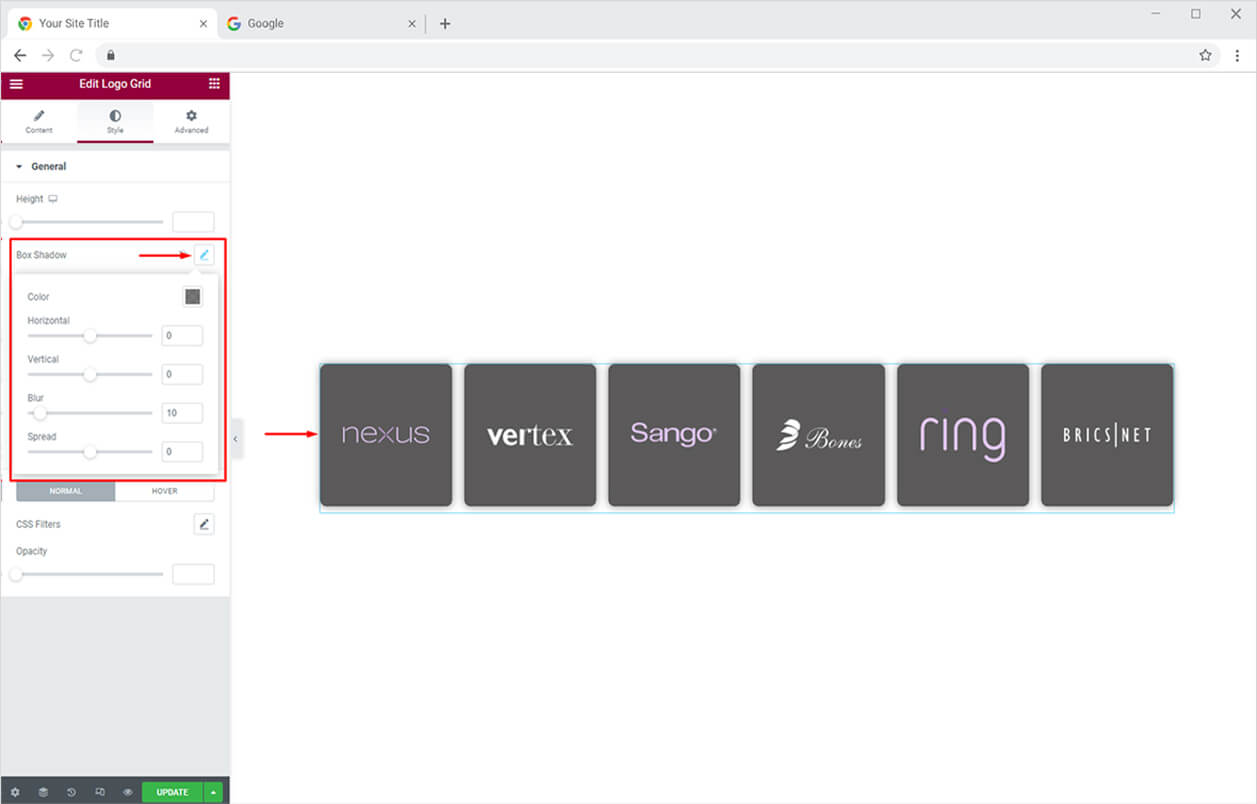Switch to the Content tab
Image resolution: width=1257 pixels, height=804 pixels.
[x=39, y=122]
